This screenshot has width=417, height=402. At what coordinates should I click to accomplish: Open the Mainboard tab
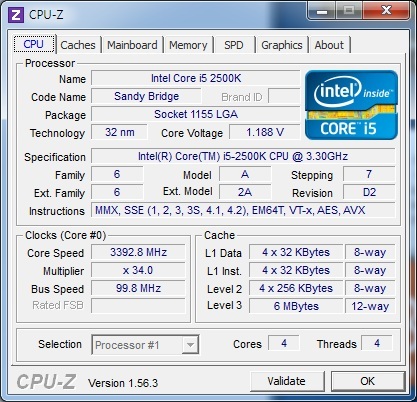coord(132,45)
